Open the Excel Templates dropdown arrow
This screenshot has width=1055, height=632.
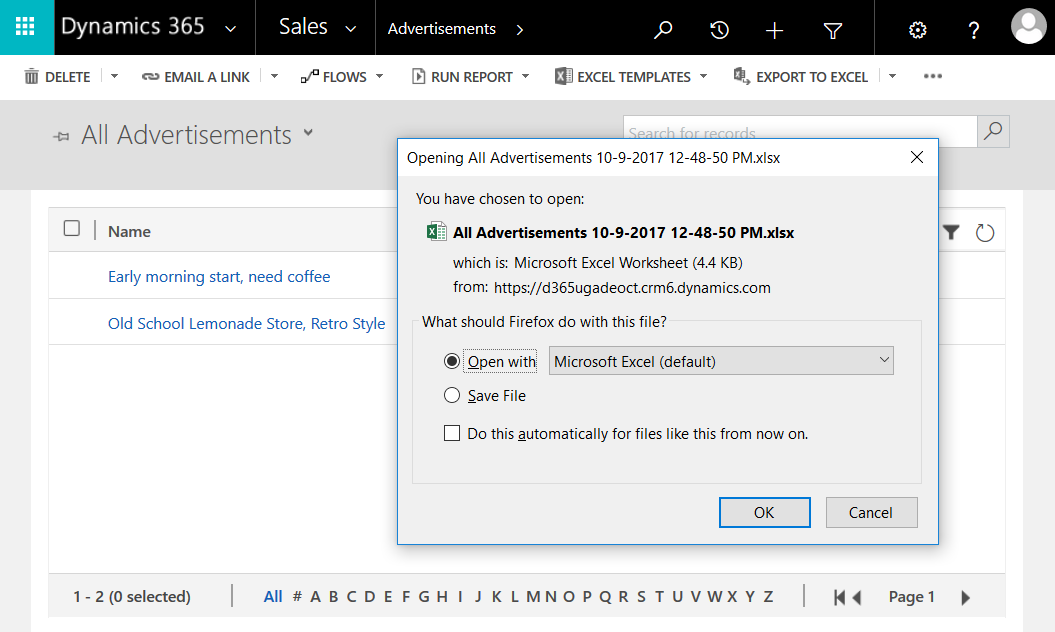[703, 76]
